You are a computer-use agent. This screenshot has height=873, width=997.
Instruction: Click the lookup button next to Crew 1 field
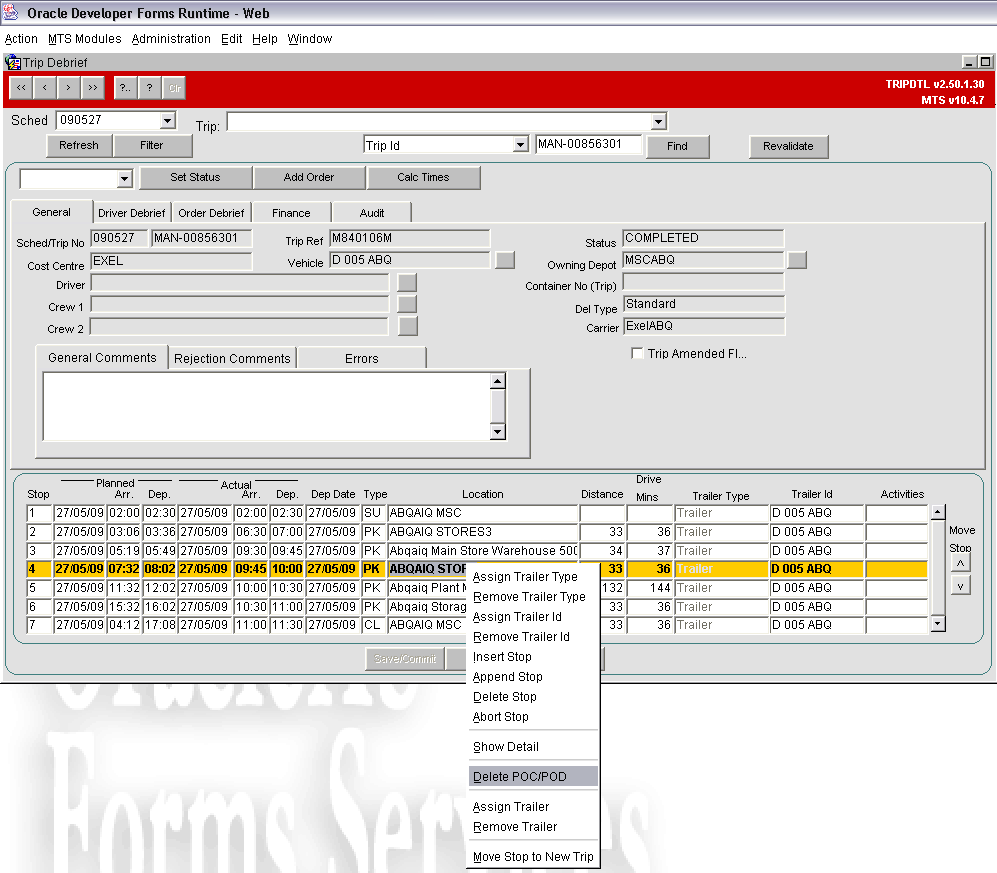pos(407,304)
